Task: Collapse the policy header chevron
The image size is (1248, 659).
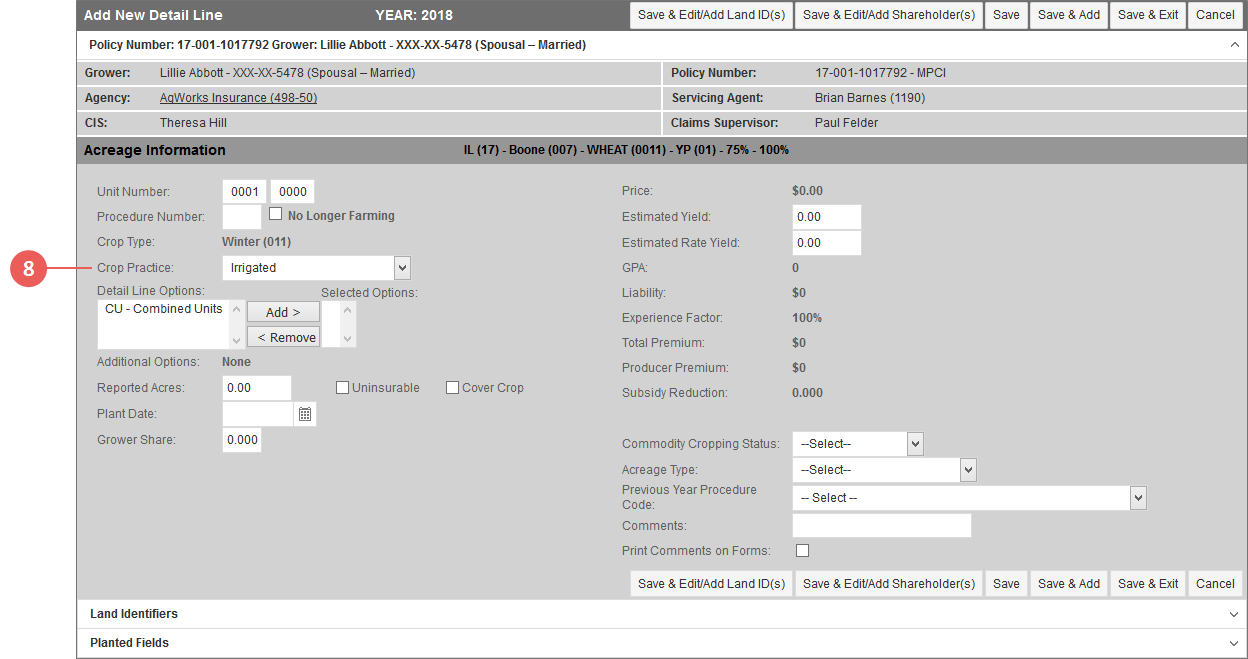Action: 1234,45
